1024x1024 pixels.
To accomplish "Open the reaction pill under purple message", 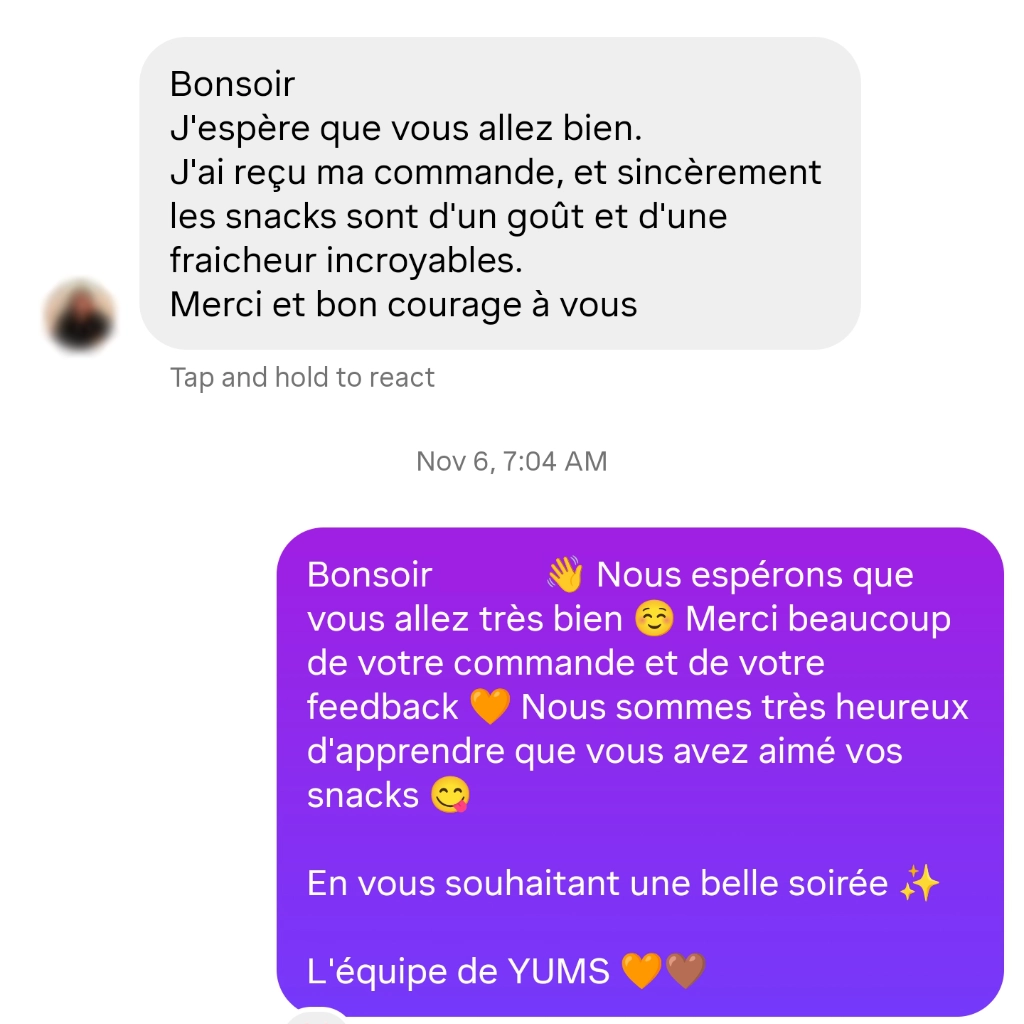I will (x=318, y=1016).
